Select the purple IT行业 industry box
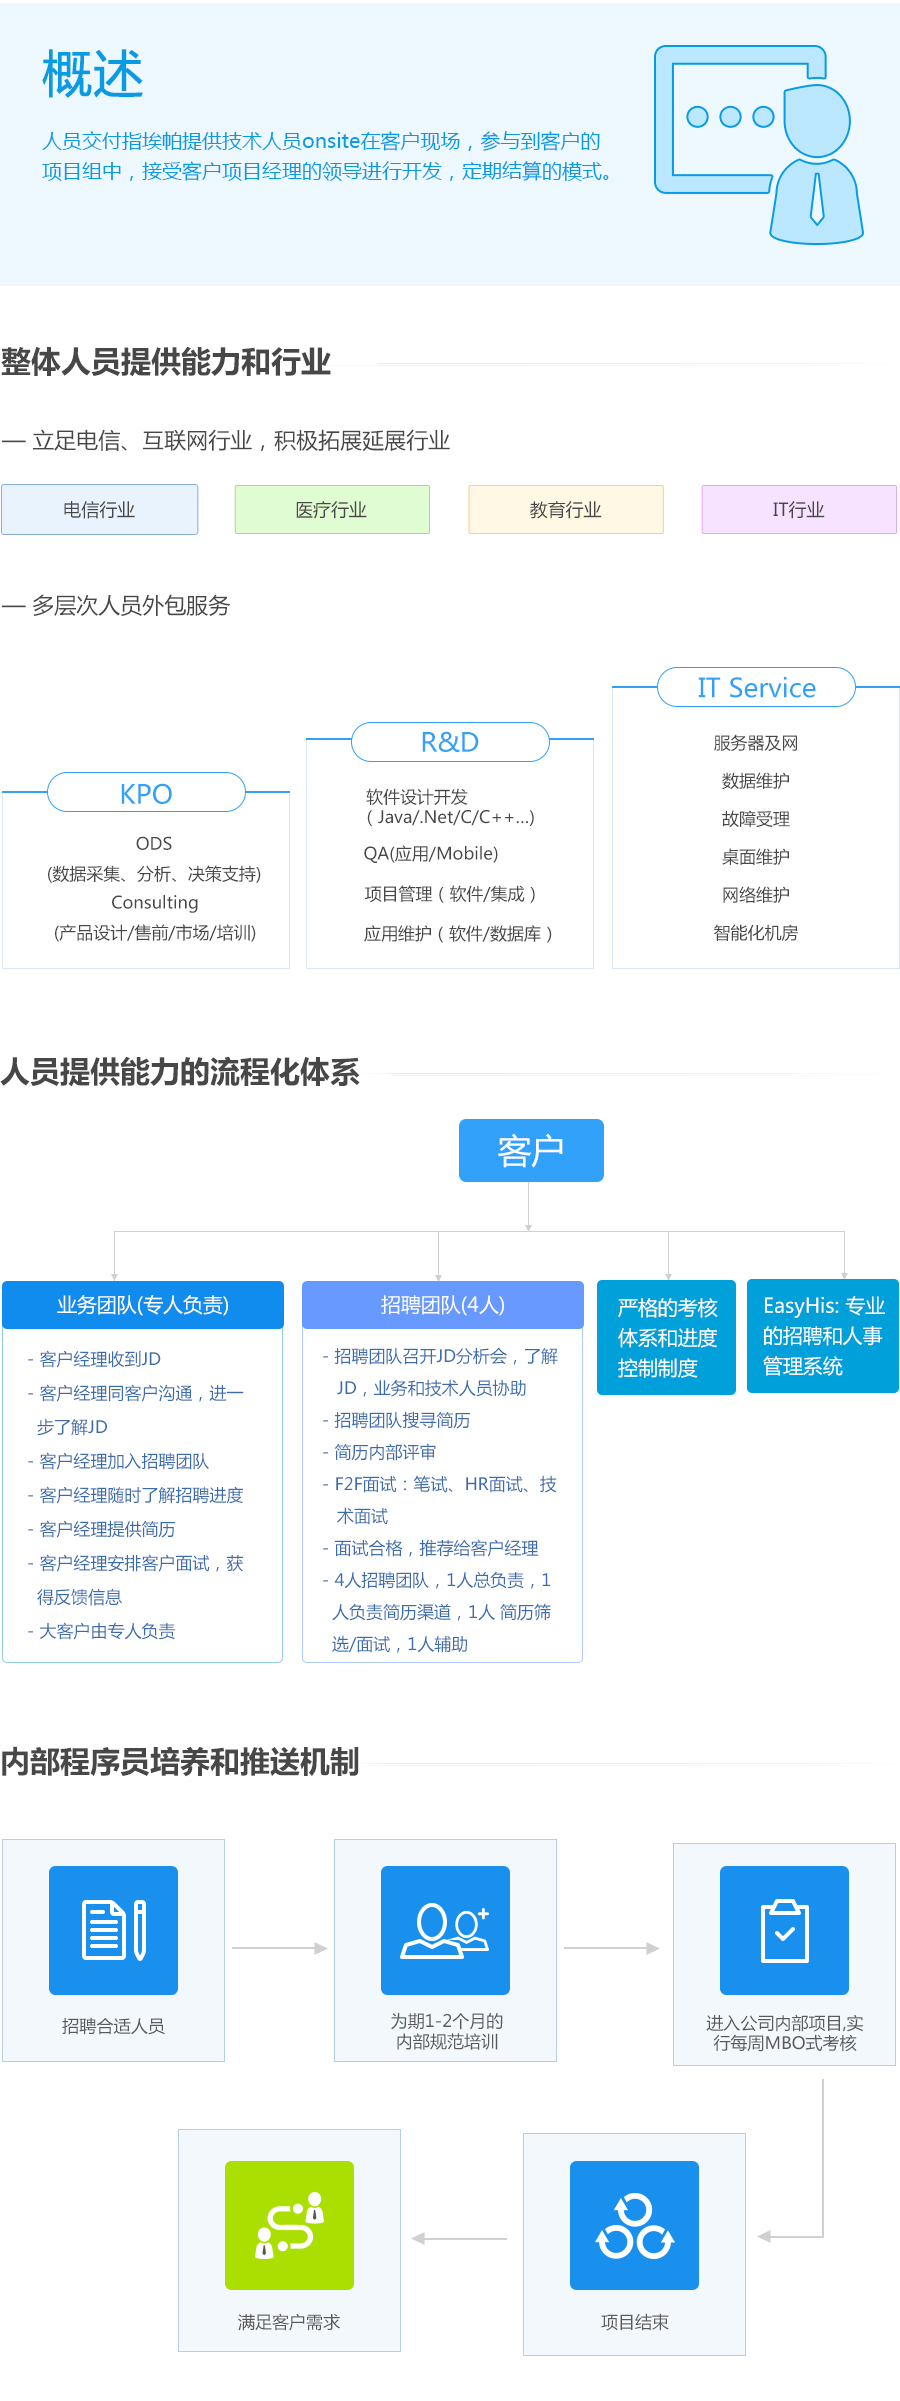The image size is (900, 2401). coord(799,510)
